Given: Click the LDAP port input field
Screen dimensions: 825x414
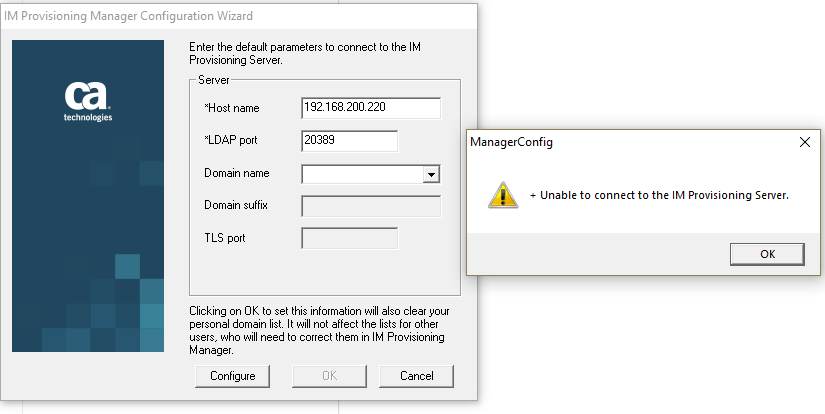Looking at the screenshot, I should 349,141.
